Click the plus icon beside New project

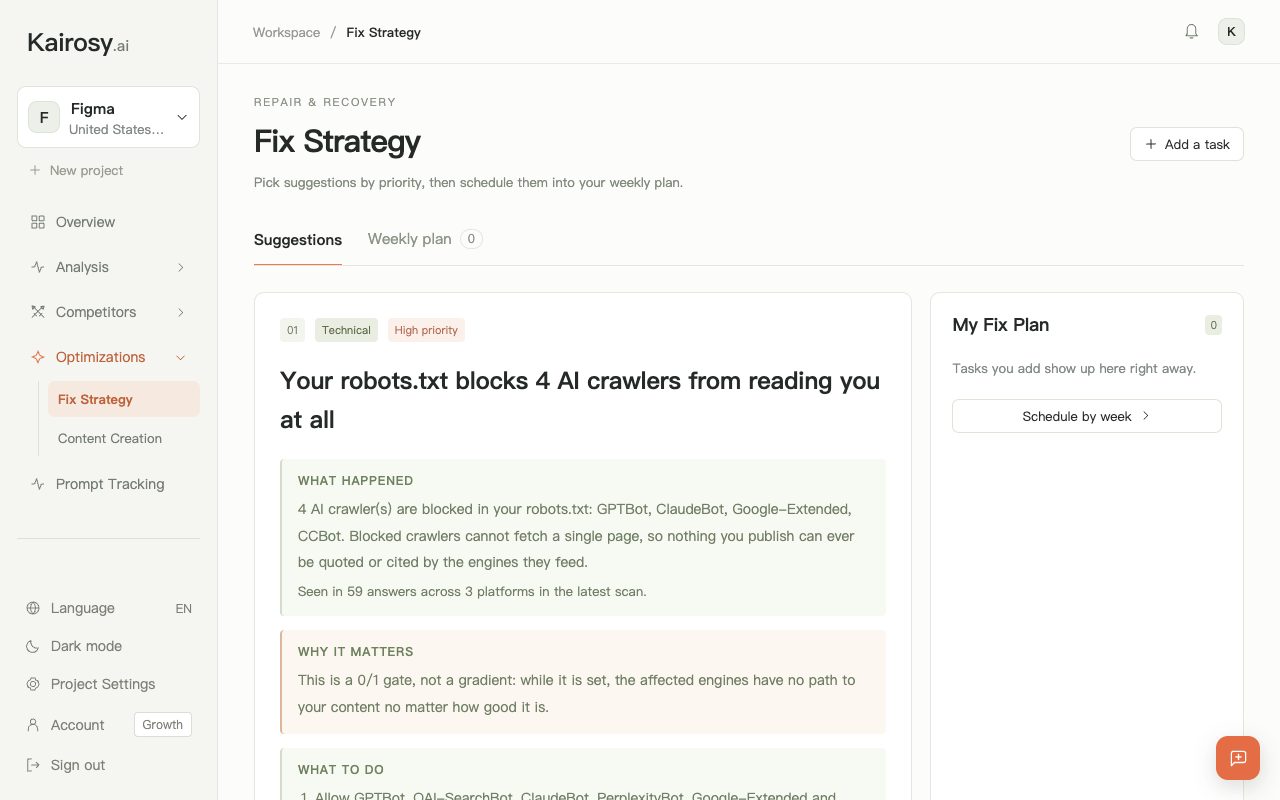[x=36, y=170]
